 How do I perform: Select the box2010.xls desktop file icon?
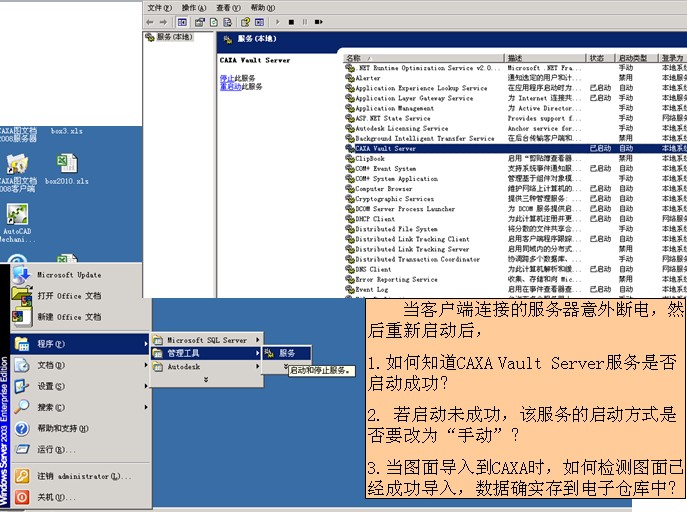pos(67,169)
